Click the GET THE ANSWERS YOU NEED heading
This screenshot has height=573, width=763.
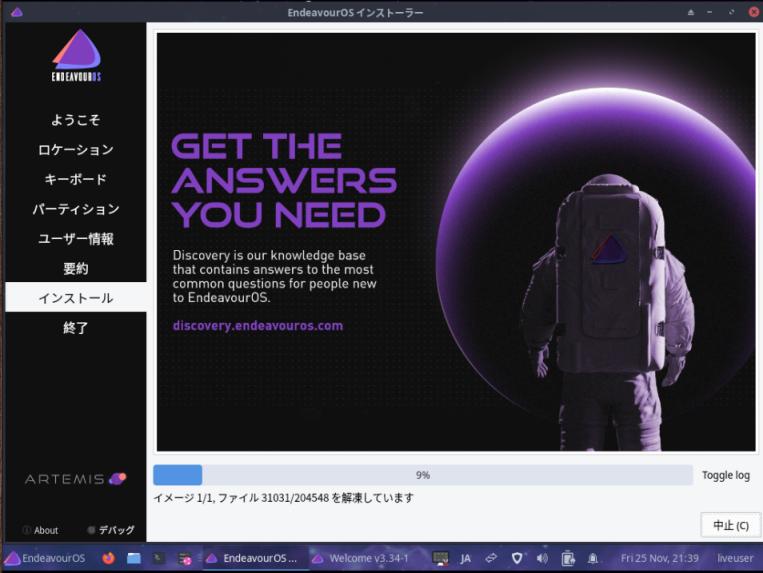pyautogui.click(x=284, y=180)
